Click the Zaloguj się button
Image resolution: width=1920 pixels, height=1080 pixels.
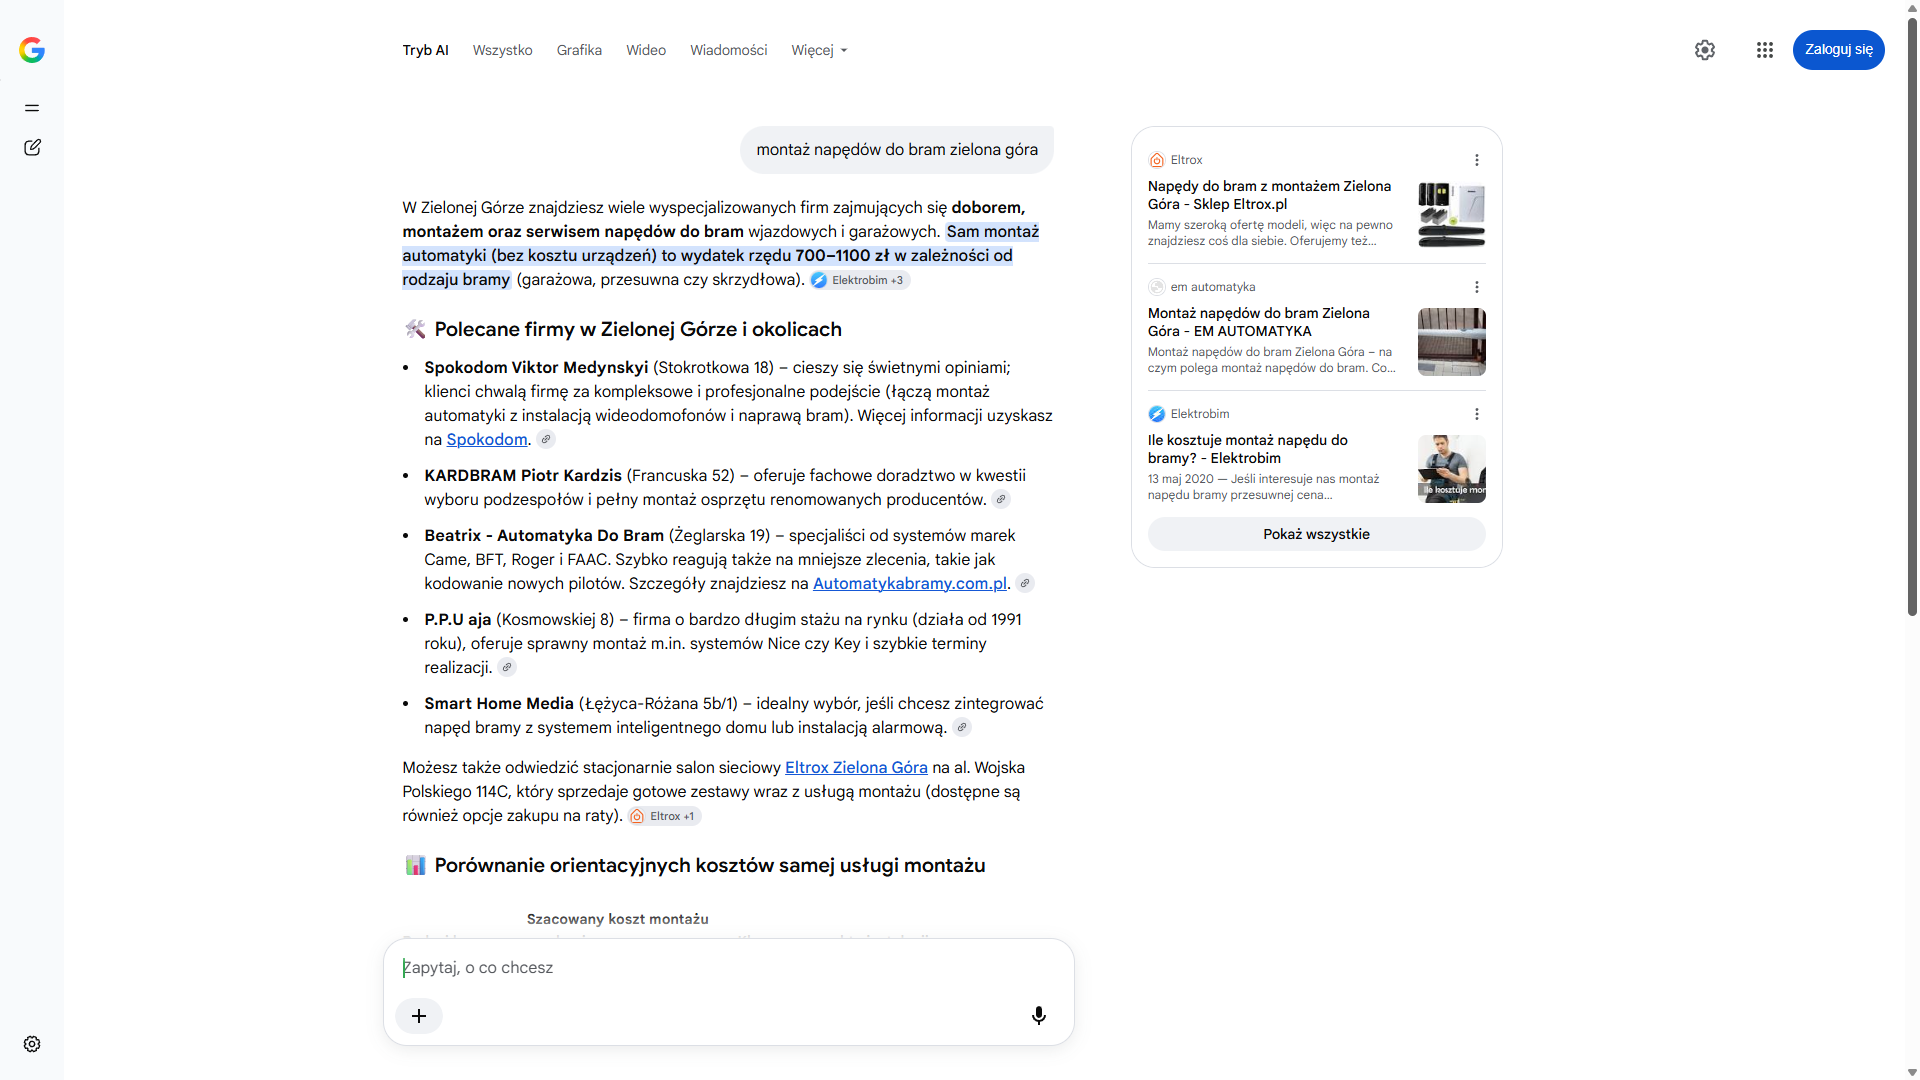[x=1839, y=50]
